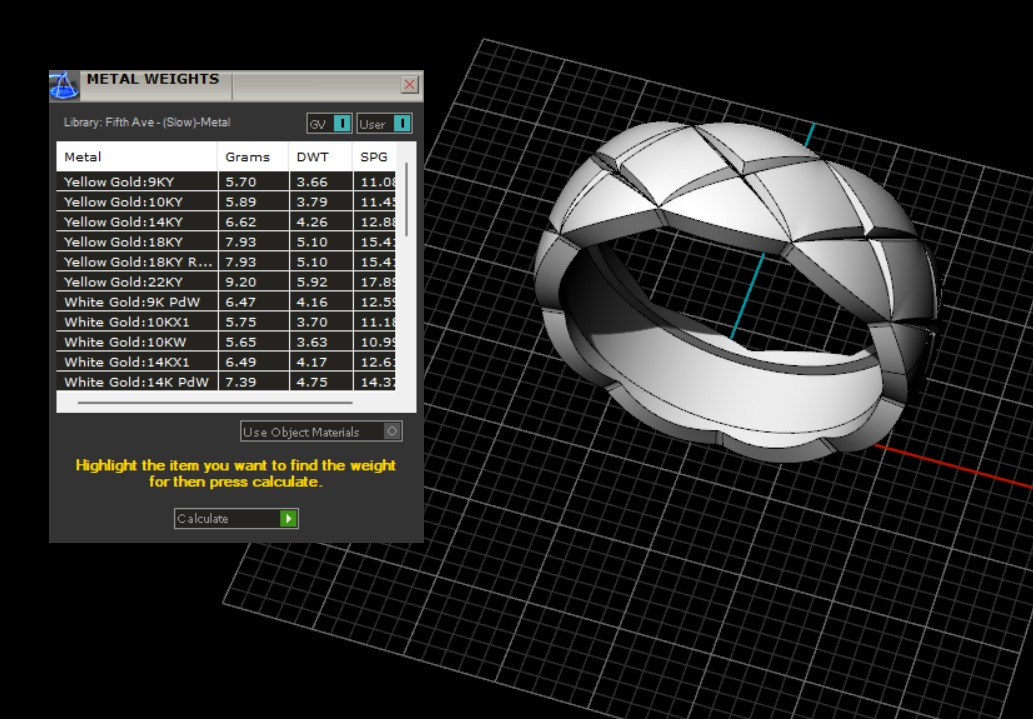Click the vertical scrollbar of metal list
1033x719 pixels.
[x=406, y=199]
